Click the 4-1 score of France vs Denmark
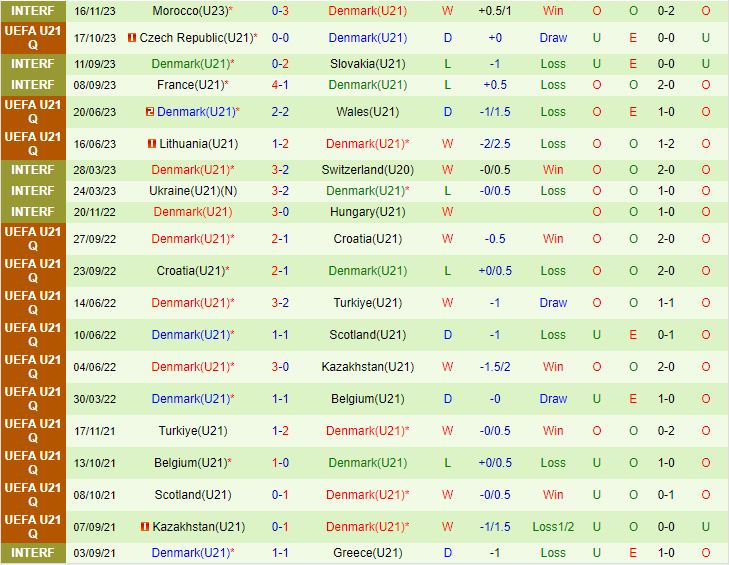This screenshot has height=565, width=729. point(280,85)
